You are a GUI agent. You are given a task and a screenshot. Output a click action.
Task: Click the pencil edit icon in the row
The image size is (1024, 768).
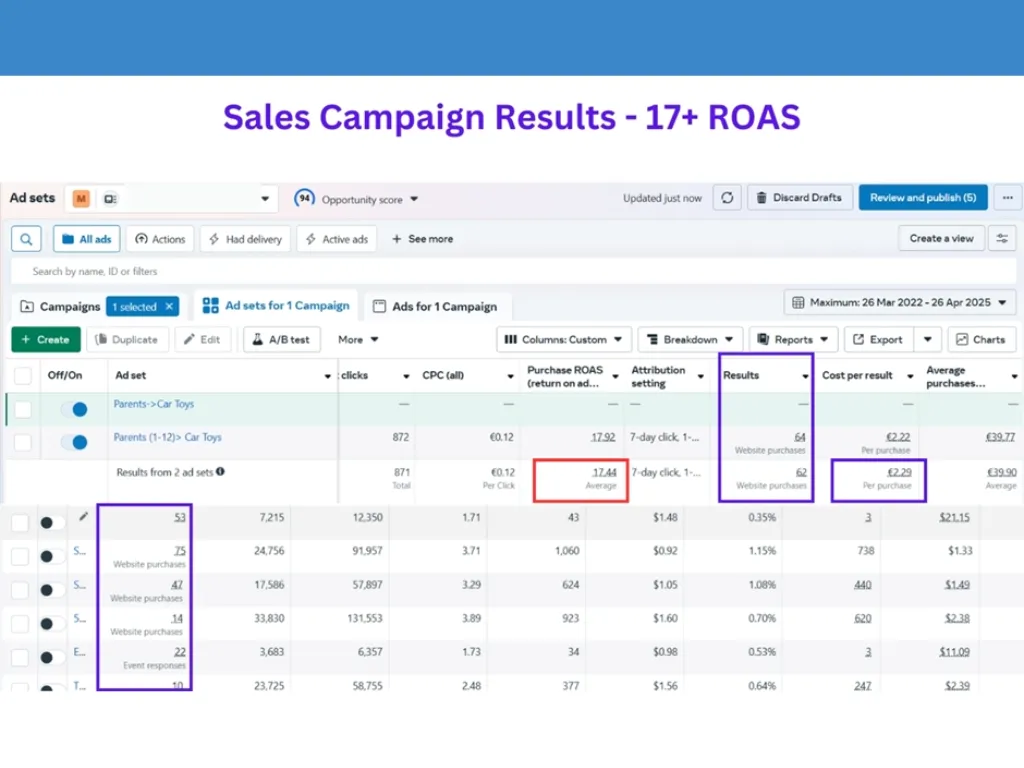point(83,517)
